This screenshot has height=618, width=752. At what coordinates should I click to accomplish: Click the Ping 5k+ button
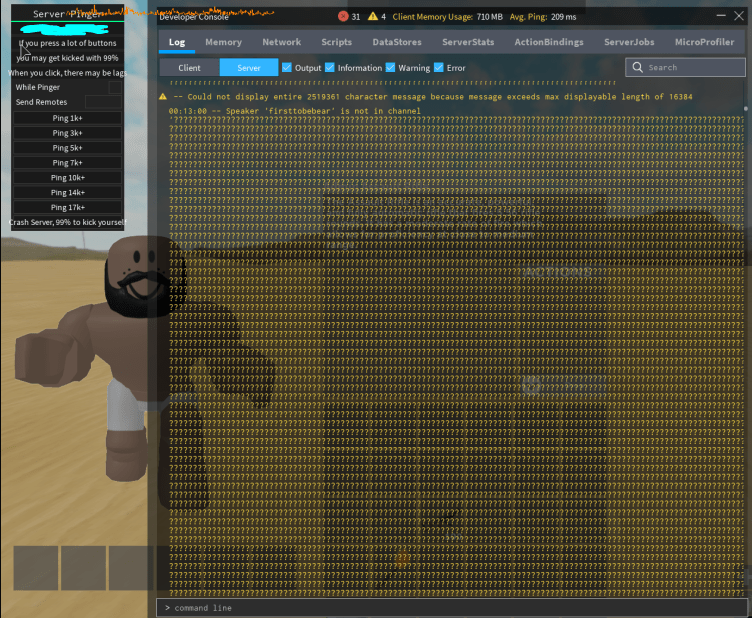[68, 148]
